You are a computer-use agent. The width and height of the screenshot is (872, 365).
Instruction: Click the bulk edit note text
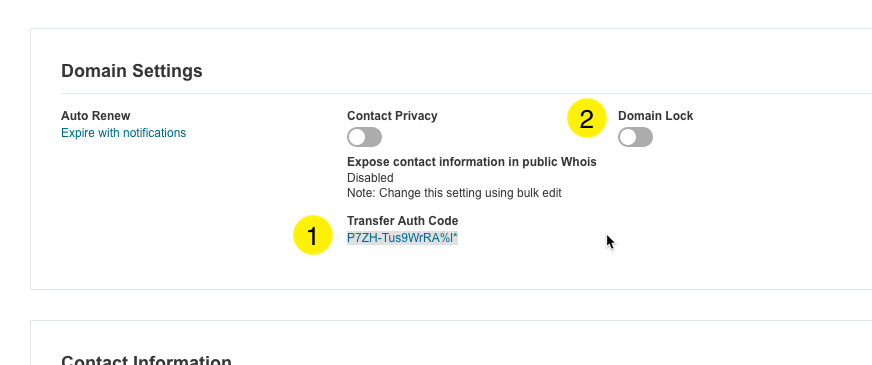point(454,193)
